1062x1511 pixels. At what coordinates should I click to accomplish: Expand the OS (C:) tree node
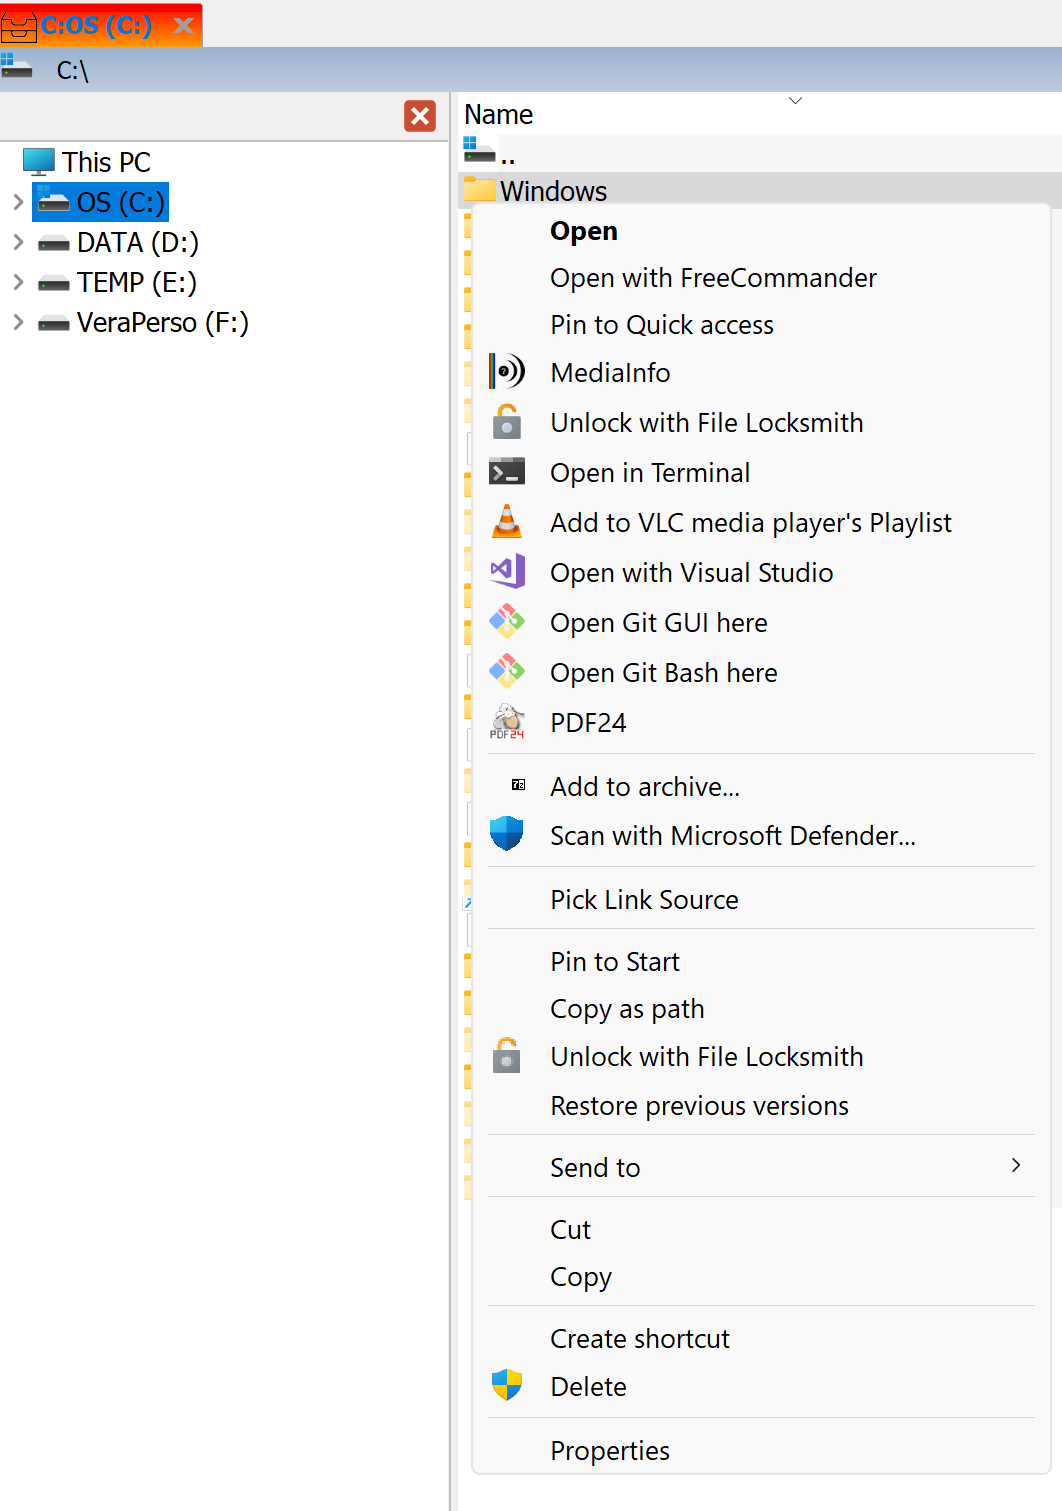pyautogui.click(x=18, y=202)
